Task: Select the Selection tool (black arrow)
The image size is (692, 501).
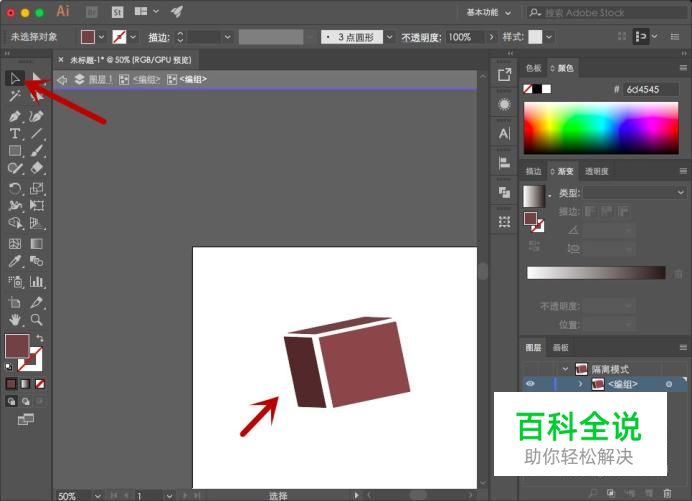Action: (x=15, y=78)
